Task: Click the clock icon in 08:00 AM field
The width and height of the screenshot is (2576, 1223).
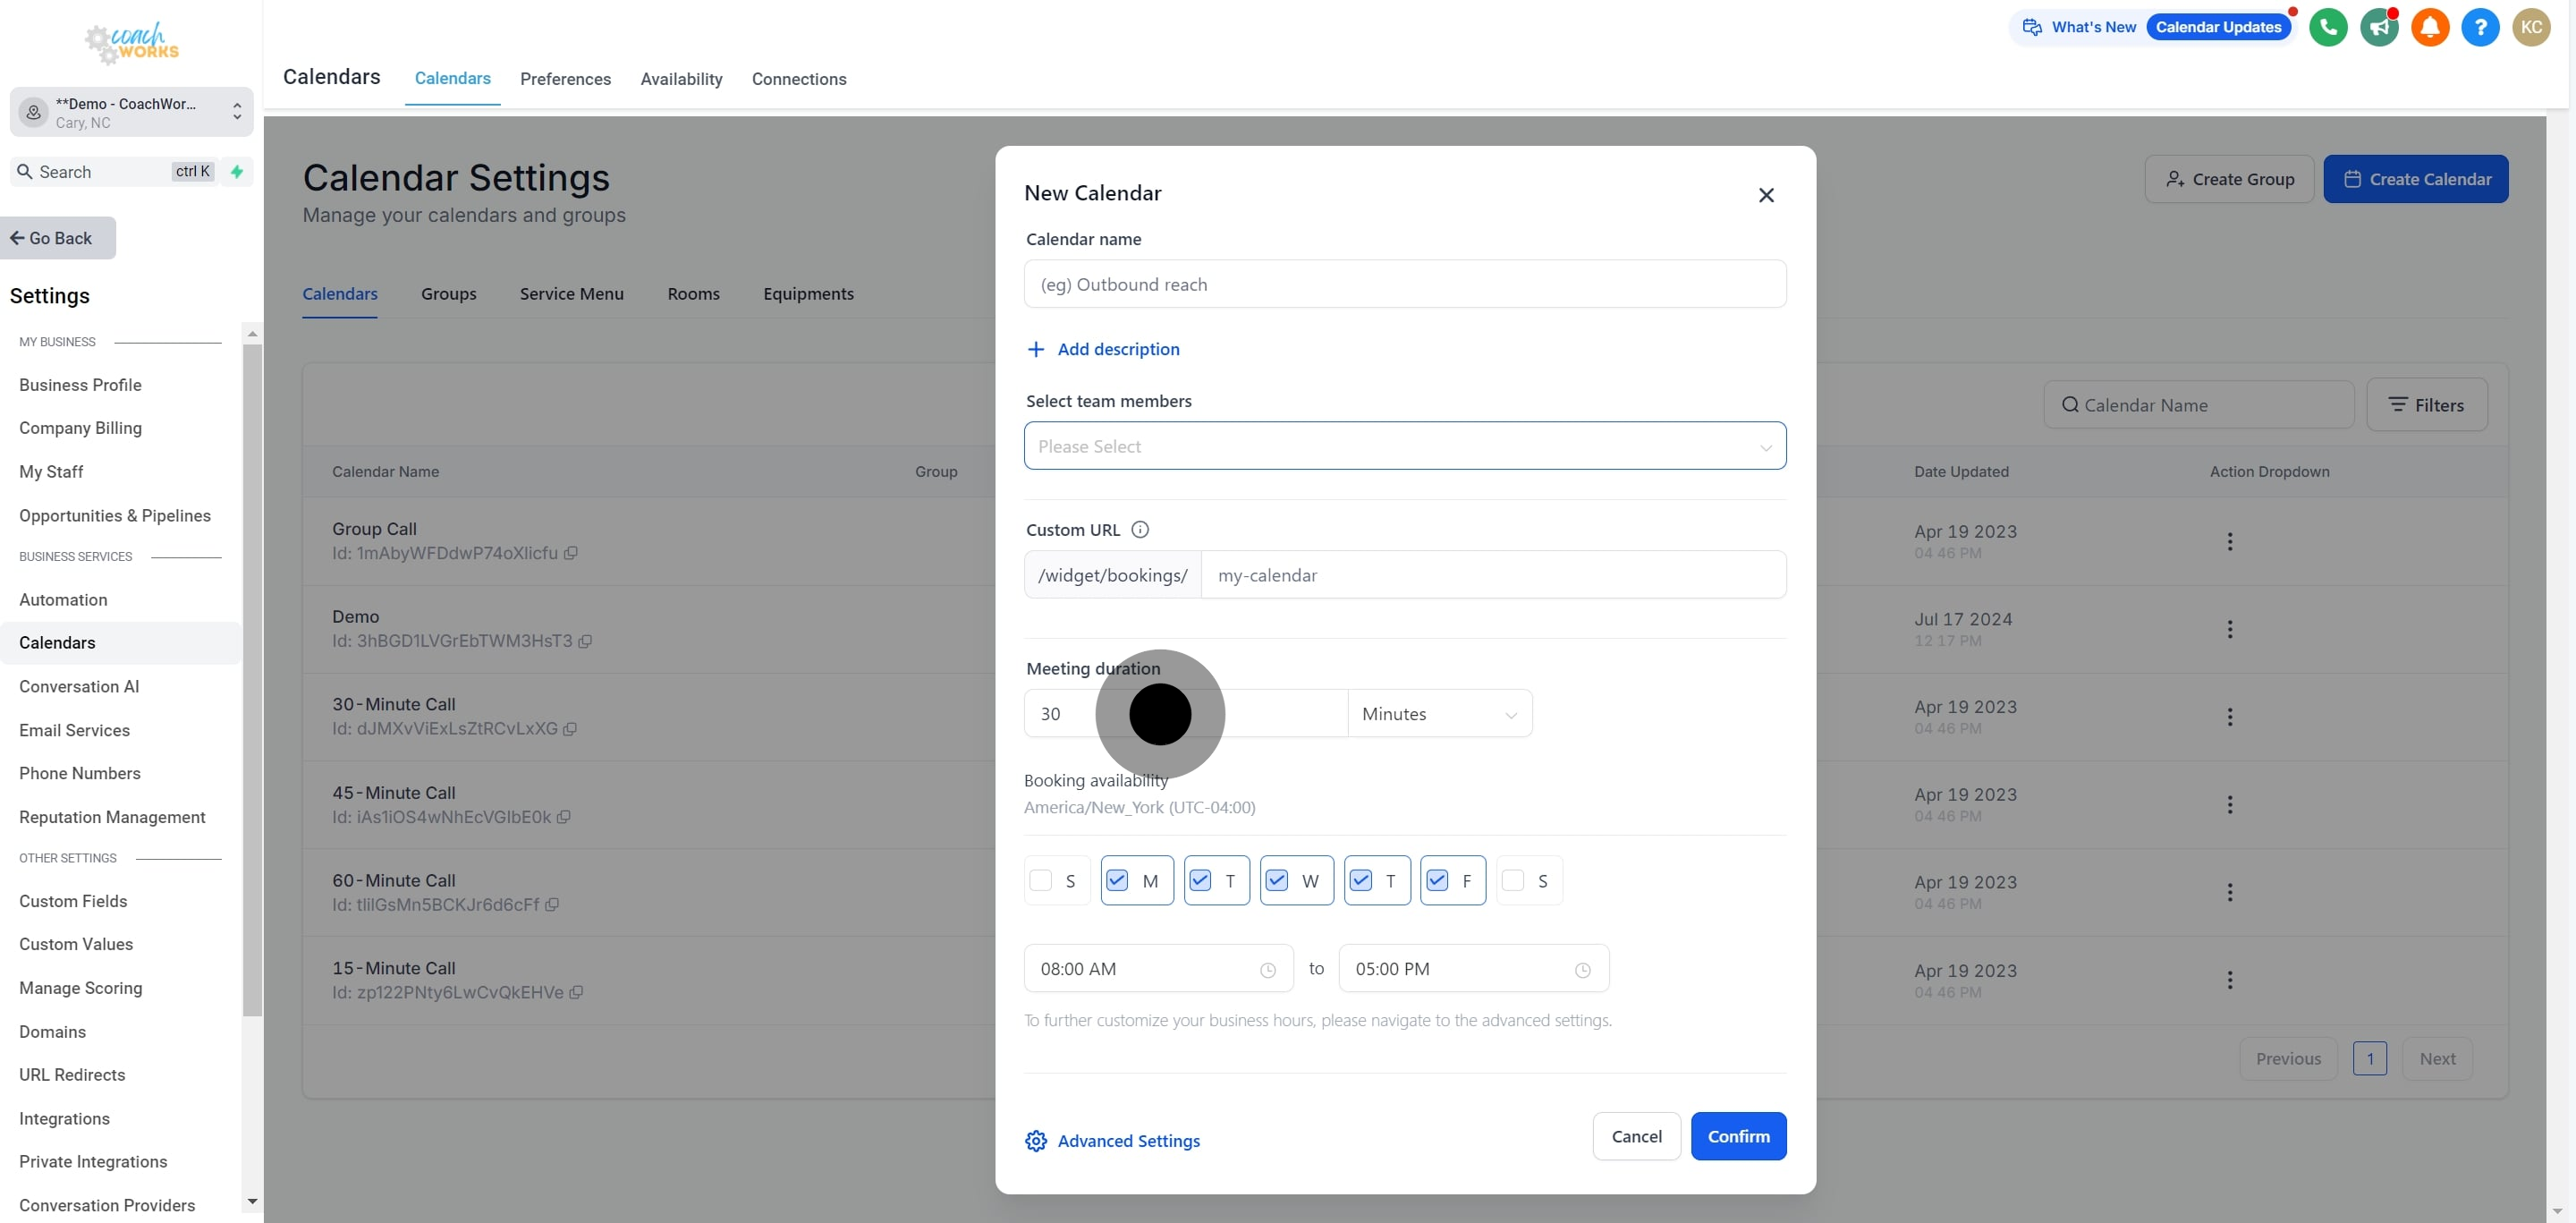Action: click(1268, 970)
